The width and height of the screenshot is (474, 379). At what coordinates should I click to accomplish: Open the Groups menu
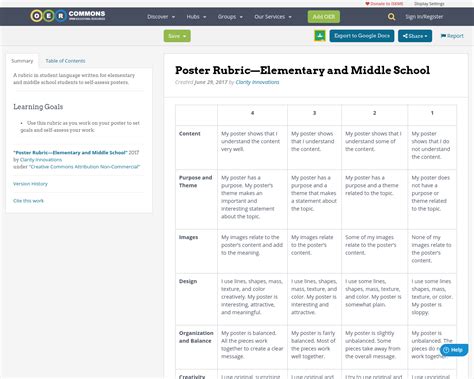click(x=230, y=17)
